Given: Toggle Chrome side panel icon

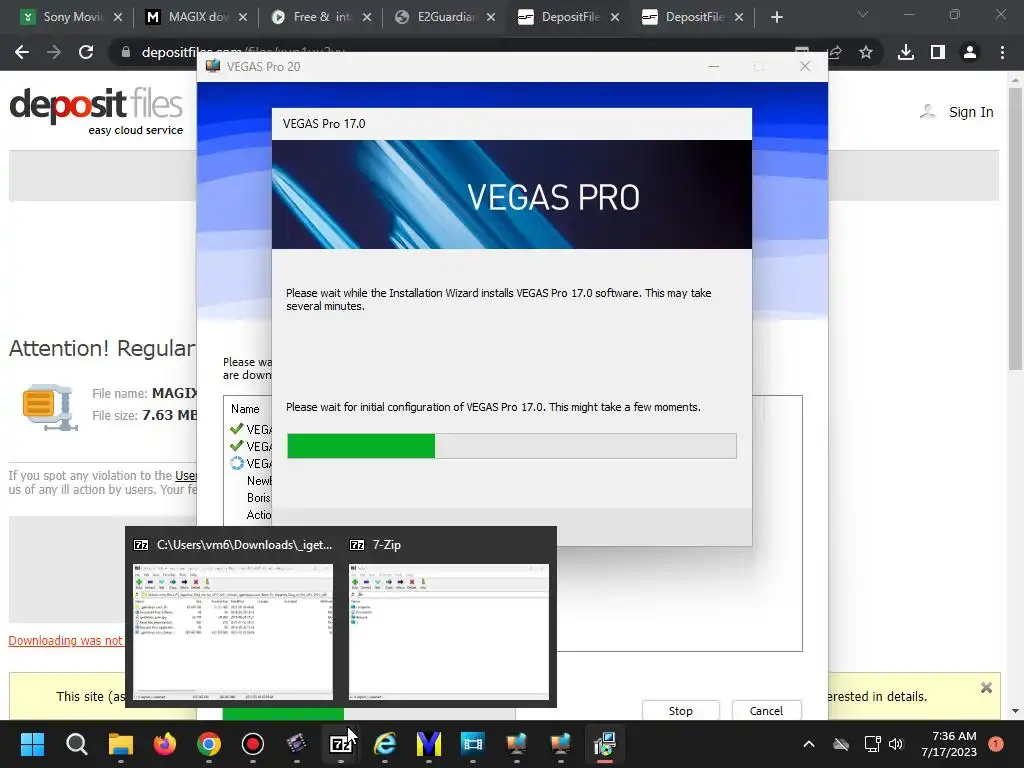Looking at the screenshot, I should click(x=938, y=52).
